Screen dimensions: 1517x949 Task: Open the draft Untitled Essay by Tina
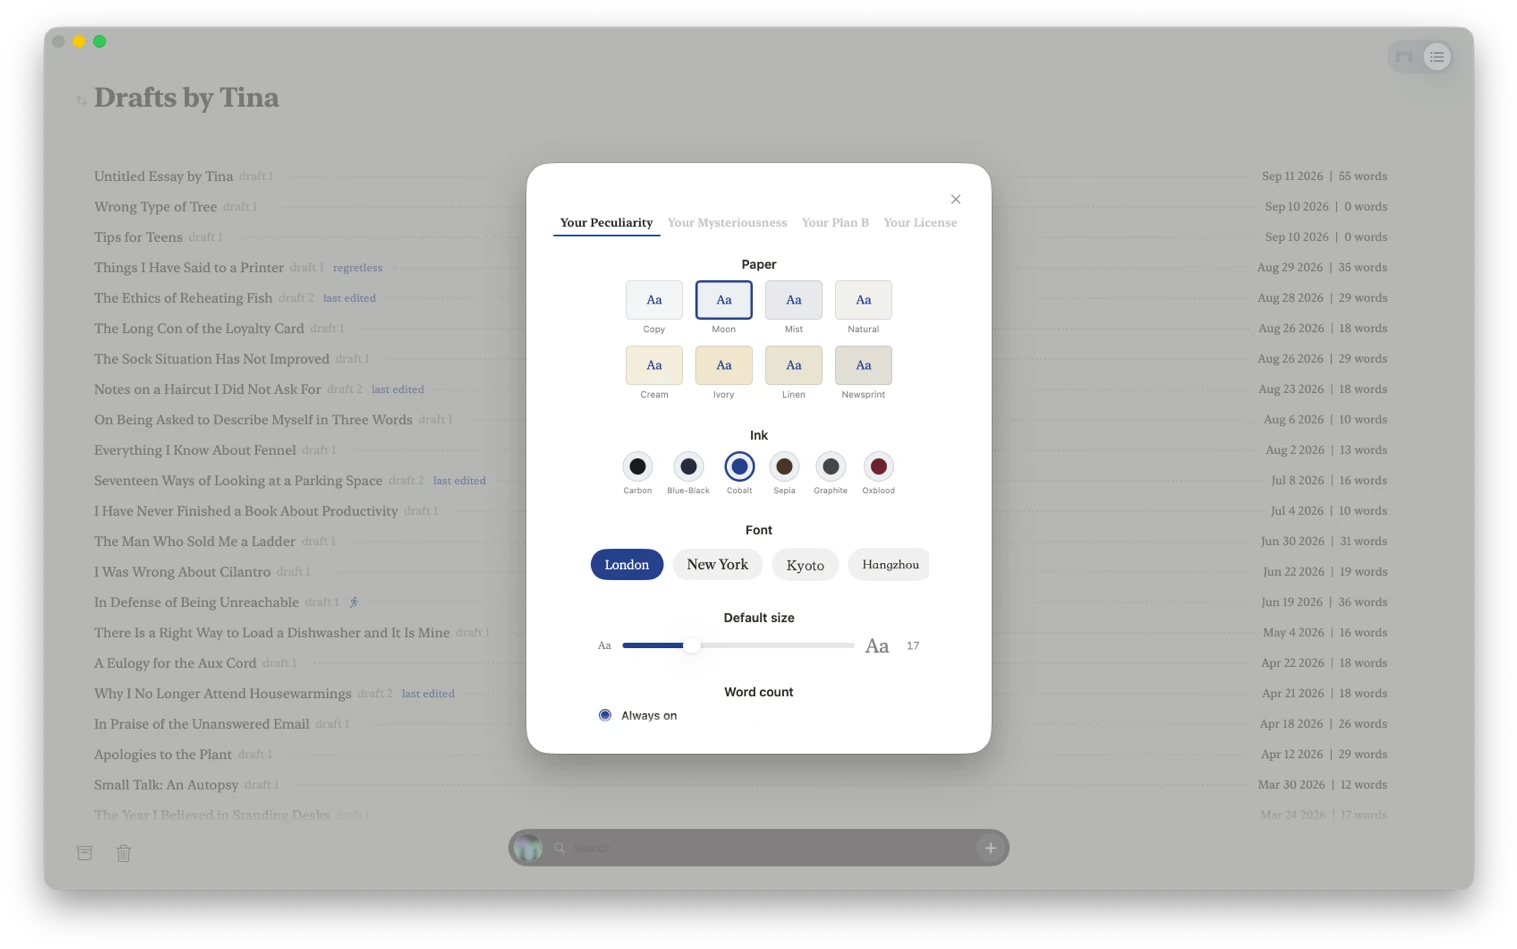[x=164, y=176]
